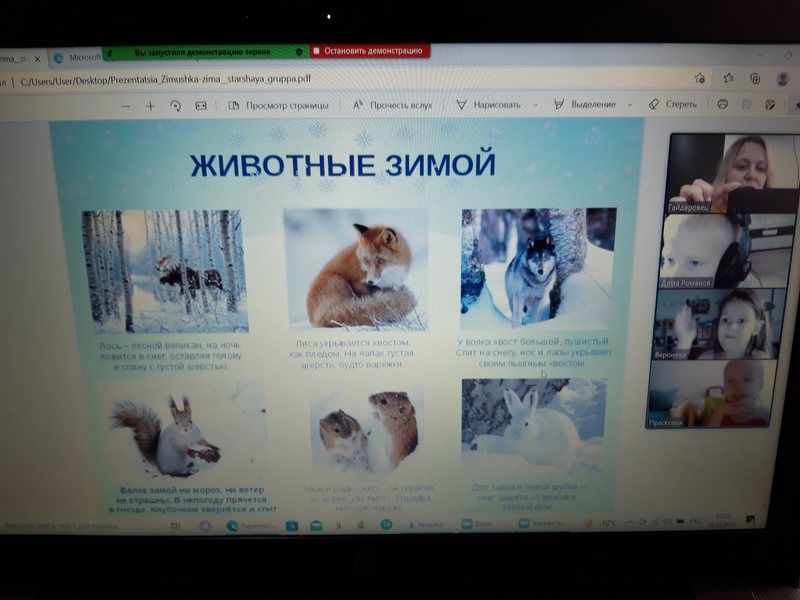Click the shield icon on green sharing bar
The height and width of the screenshot is (600, 800).
click(299, 52)
